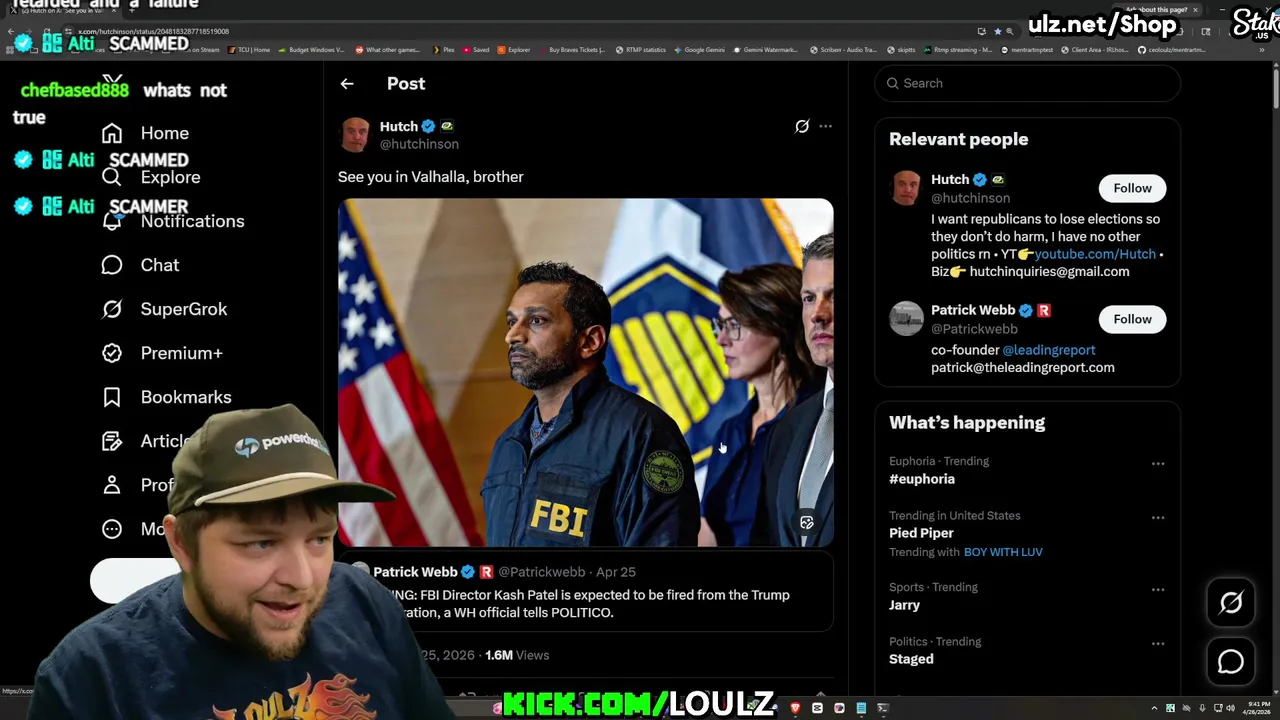Open the floating Grok button
Screen dimensions: 1280x720
[1231, 602]
